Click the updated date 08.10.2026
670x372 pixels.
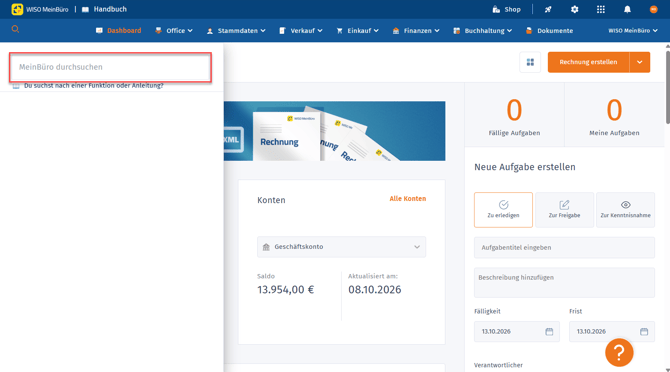point(375,290)
